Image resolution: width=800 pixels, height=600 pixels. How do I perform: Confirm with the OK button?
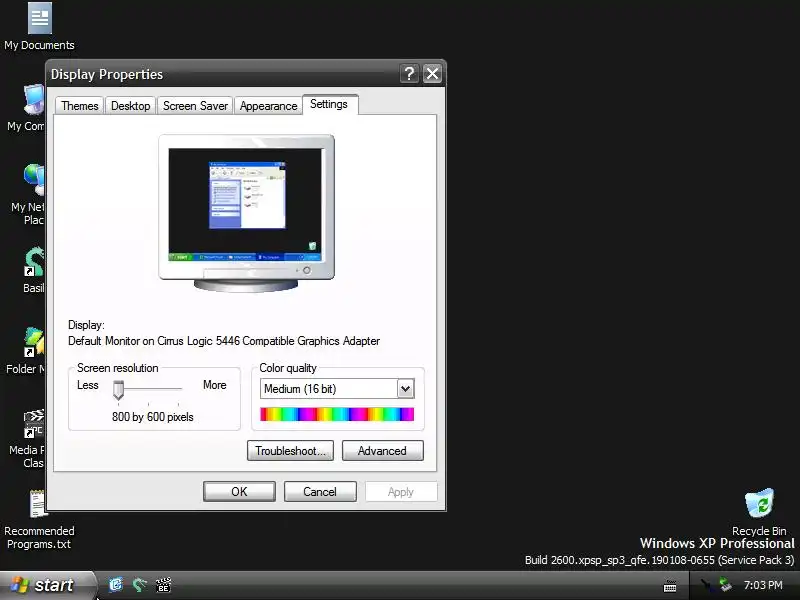click(x=239, y=492)
